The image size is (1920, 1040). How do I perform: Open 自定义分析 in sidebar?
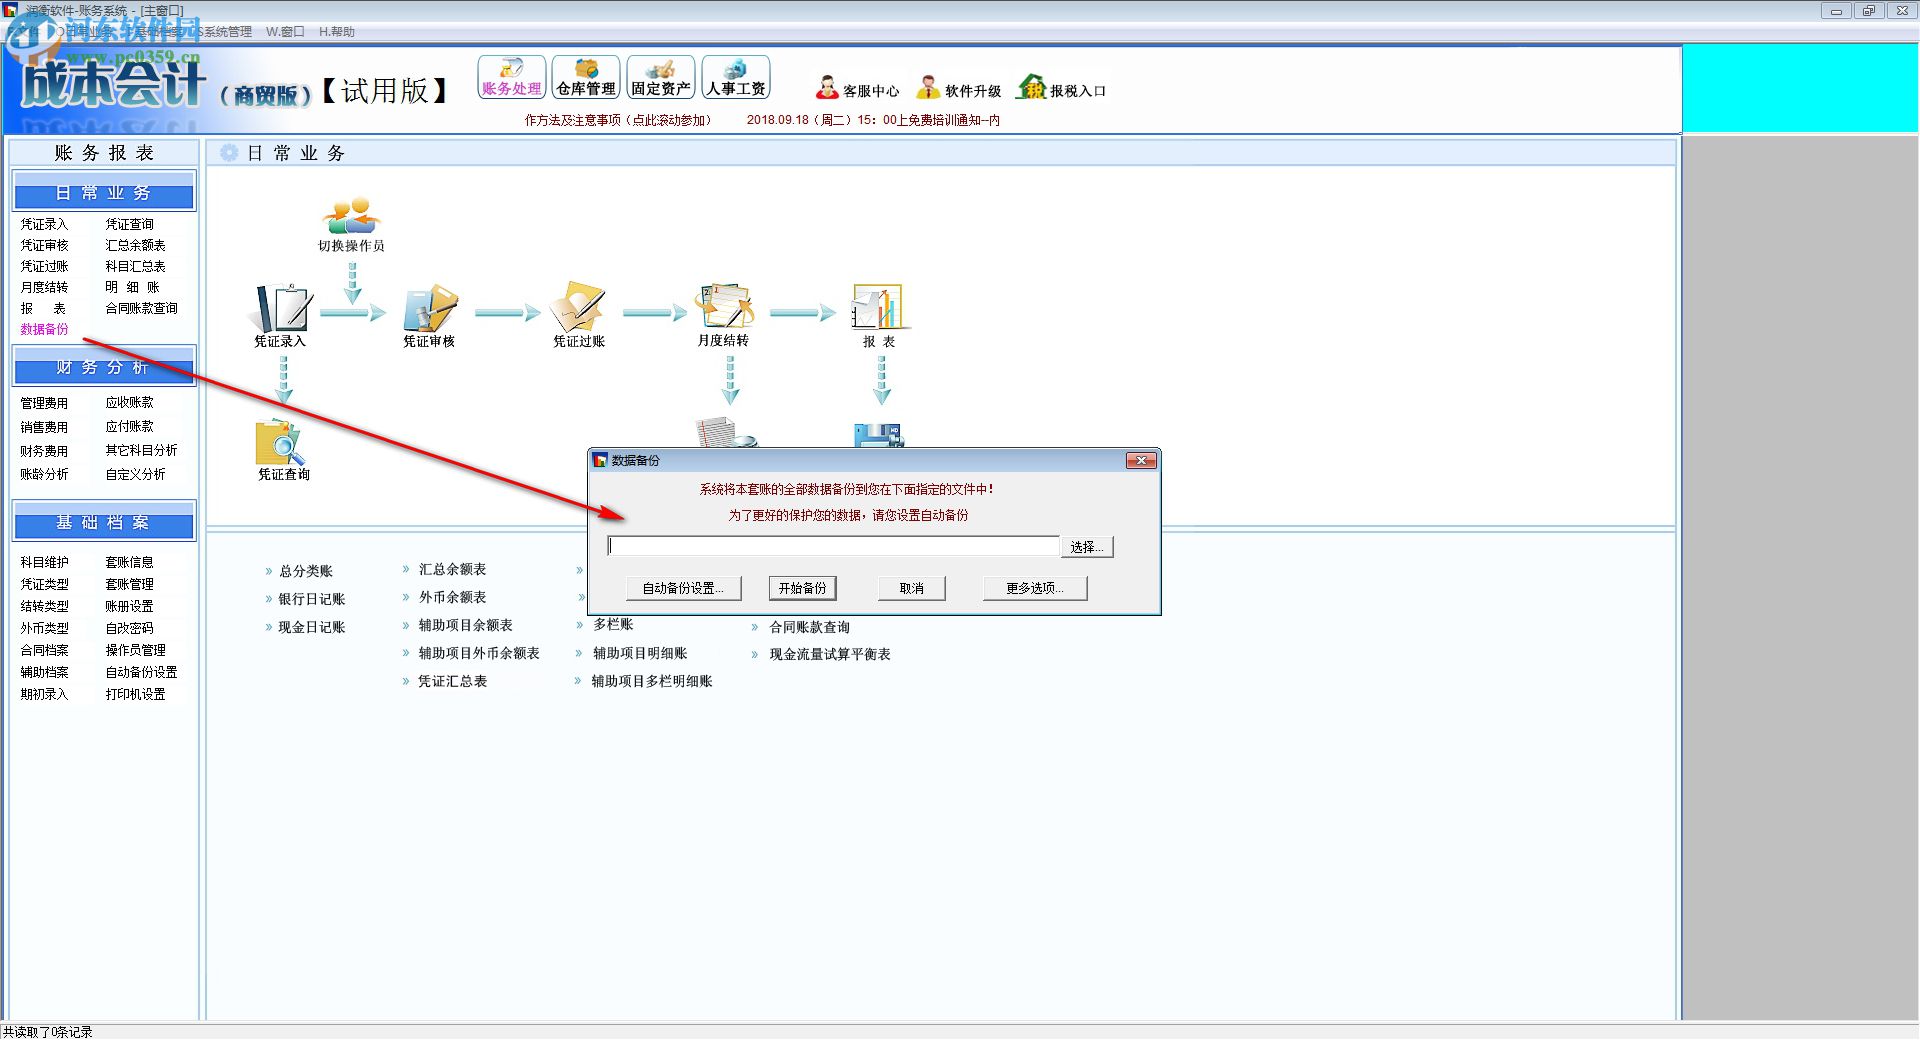click(136, 474)
